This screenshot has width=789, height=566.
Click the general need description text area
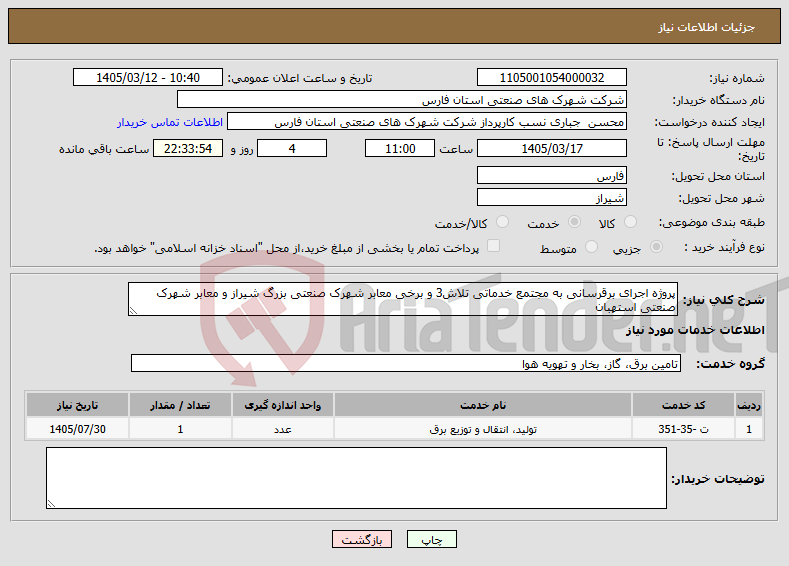point(403,299)
